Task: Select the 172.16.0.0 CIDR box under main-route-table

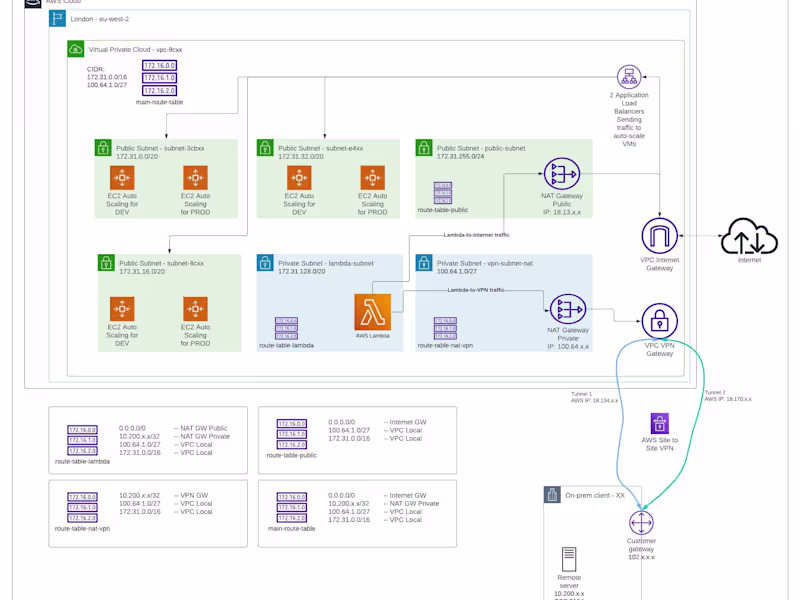Action: pyautogui.click(x=158, y=65)
